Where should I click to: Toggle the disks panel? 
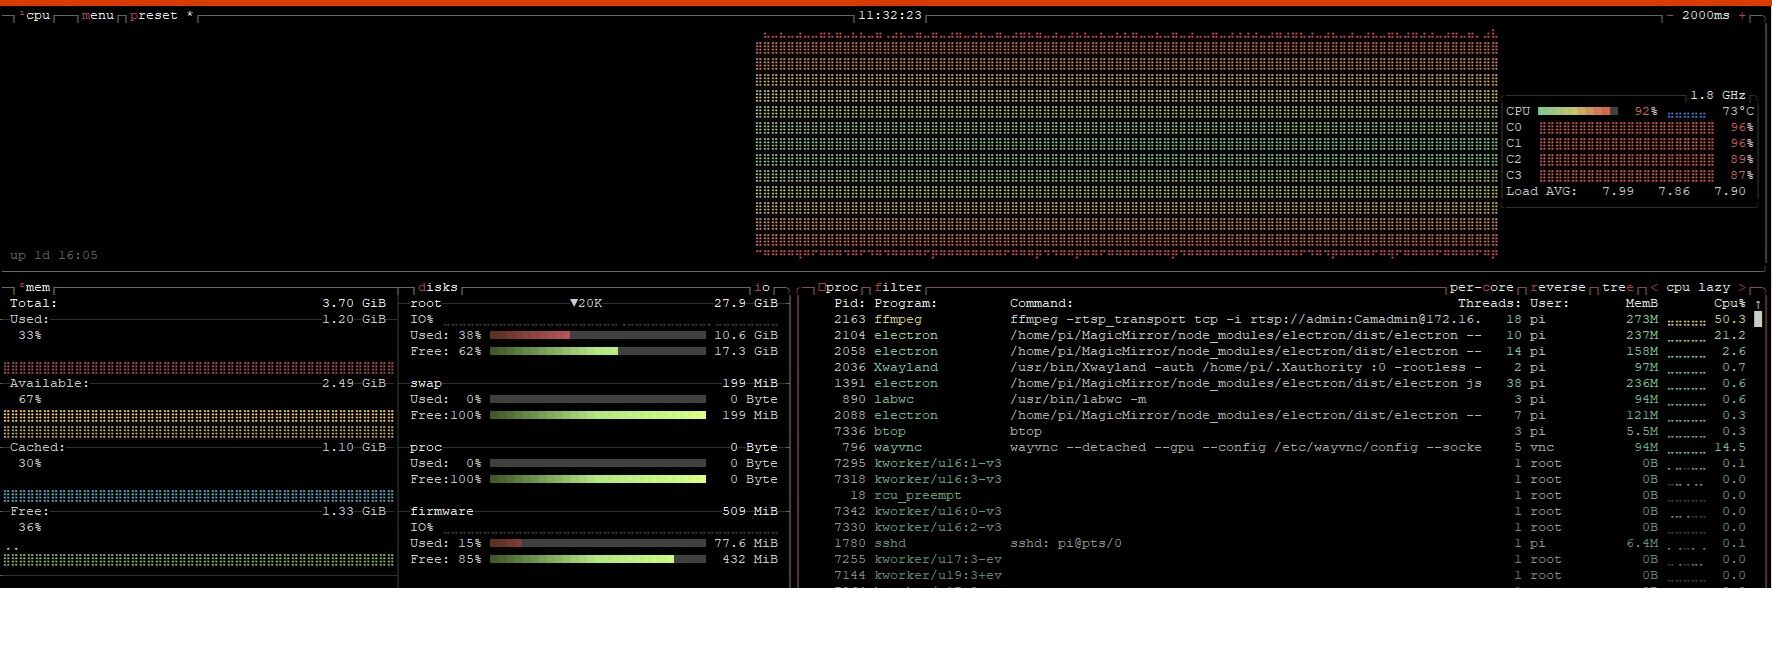pyautogui.click(x=438, y=288)
